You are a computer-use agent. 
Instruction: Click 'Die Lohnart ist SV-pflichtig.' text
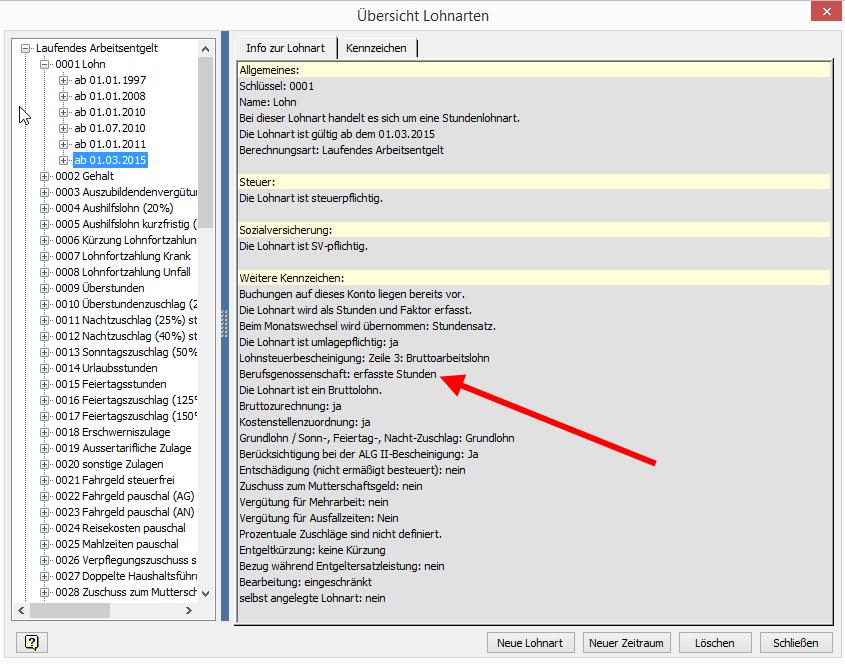tap(303, 246)
